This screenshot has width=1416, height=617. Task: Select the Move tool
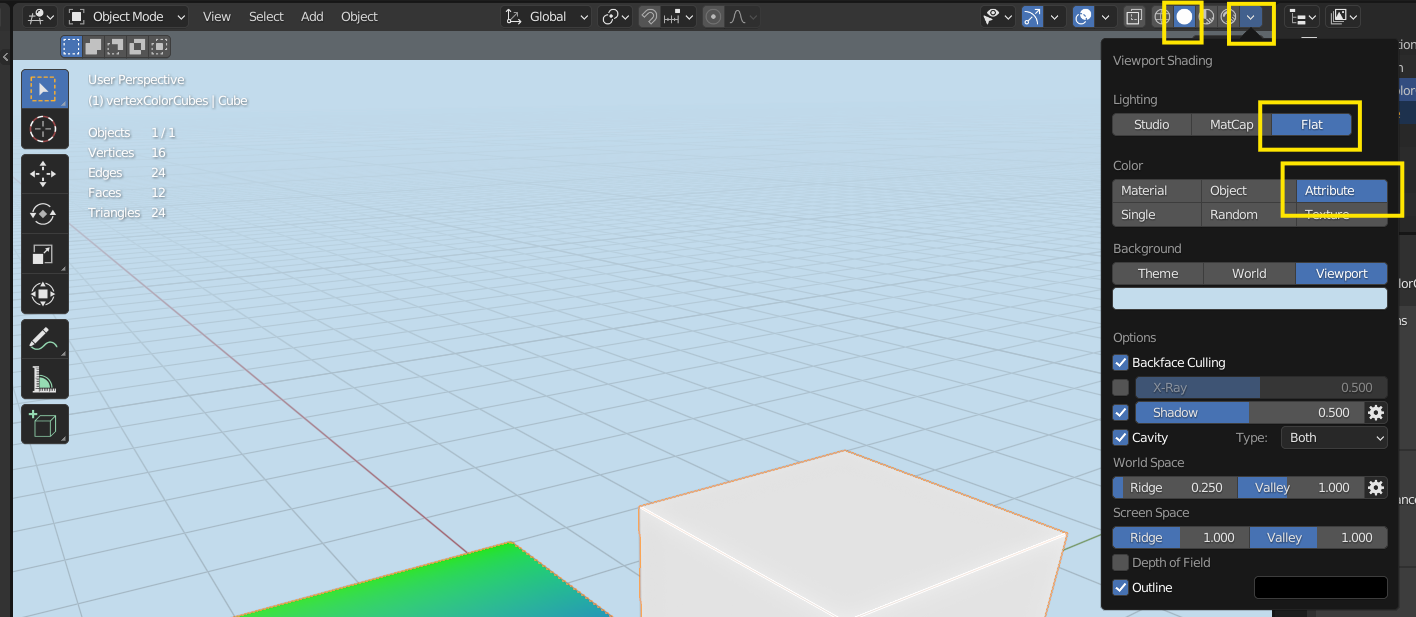[x=44, y=173]
